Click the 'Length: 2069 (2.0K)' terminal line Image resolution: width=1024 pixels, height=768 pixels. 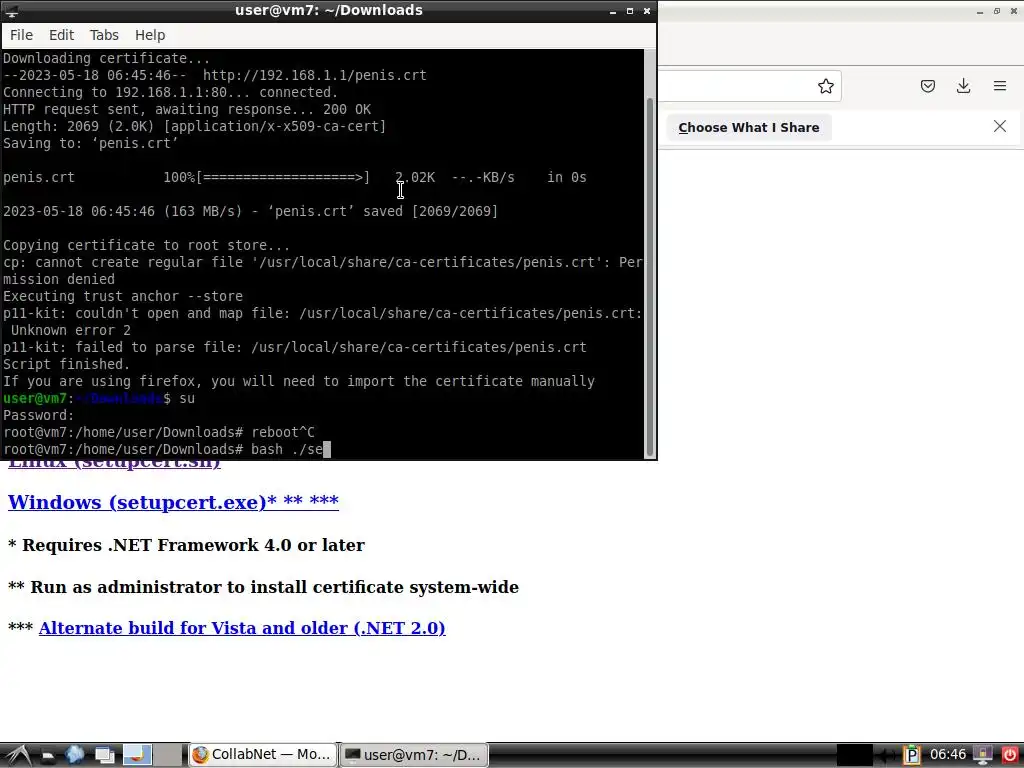(195, 127)
